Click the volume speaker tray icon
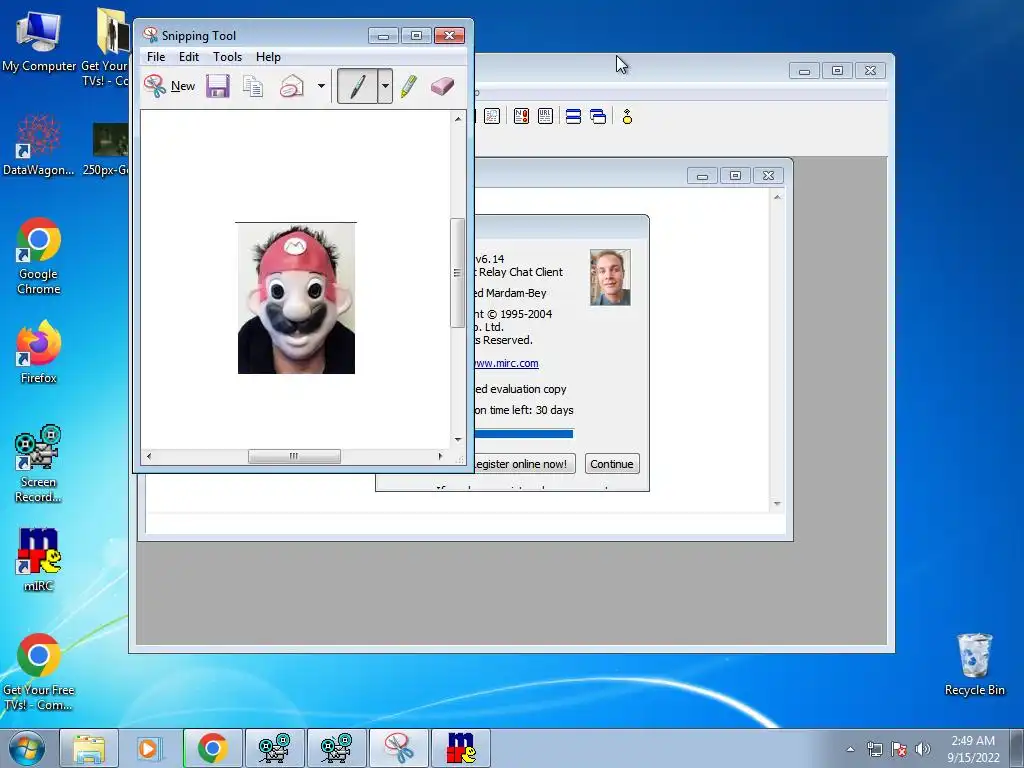Screen dimensions: 1024x768 tap(923, 749)
